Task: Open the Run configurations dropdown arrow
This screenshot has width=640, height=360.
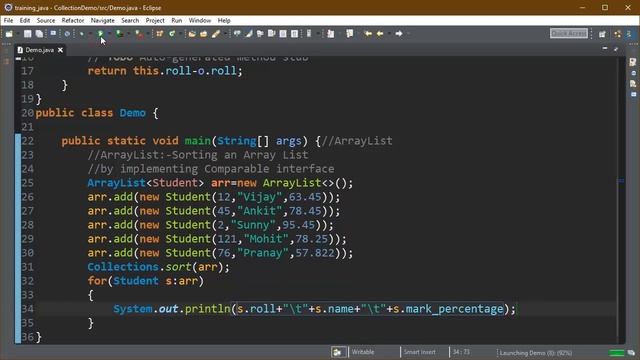Action: click(x=109, y=34)
